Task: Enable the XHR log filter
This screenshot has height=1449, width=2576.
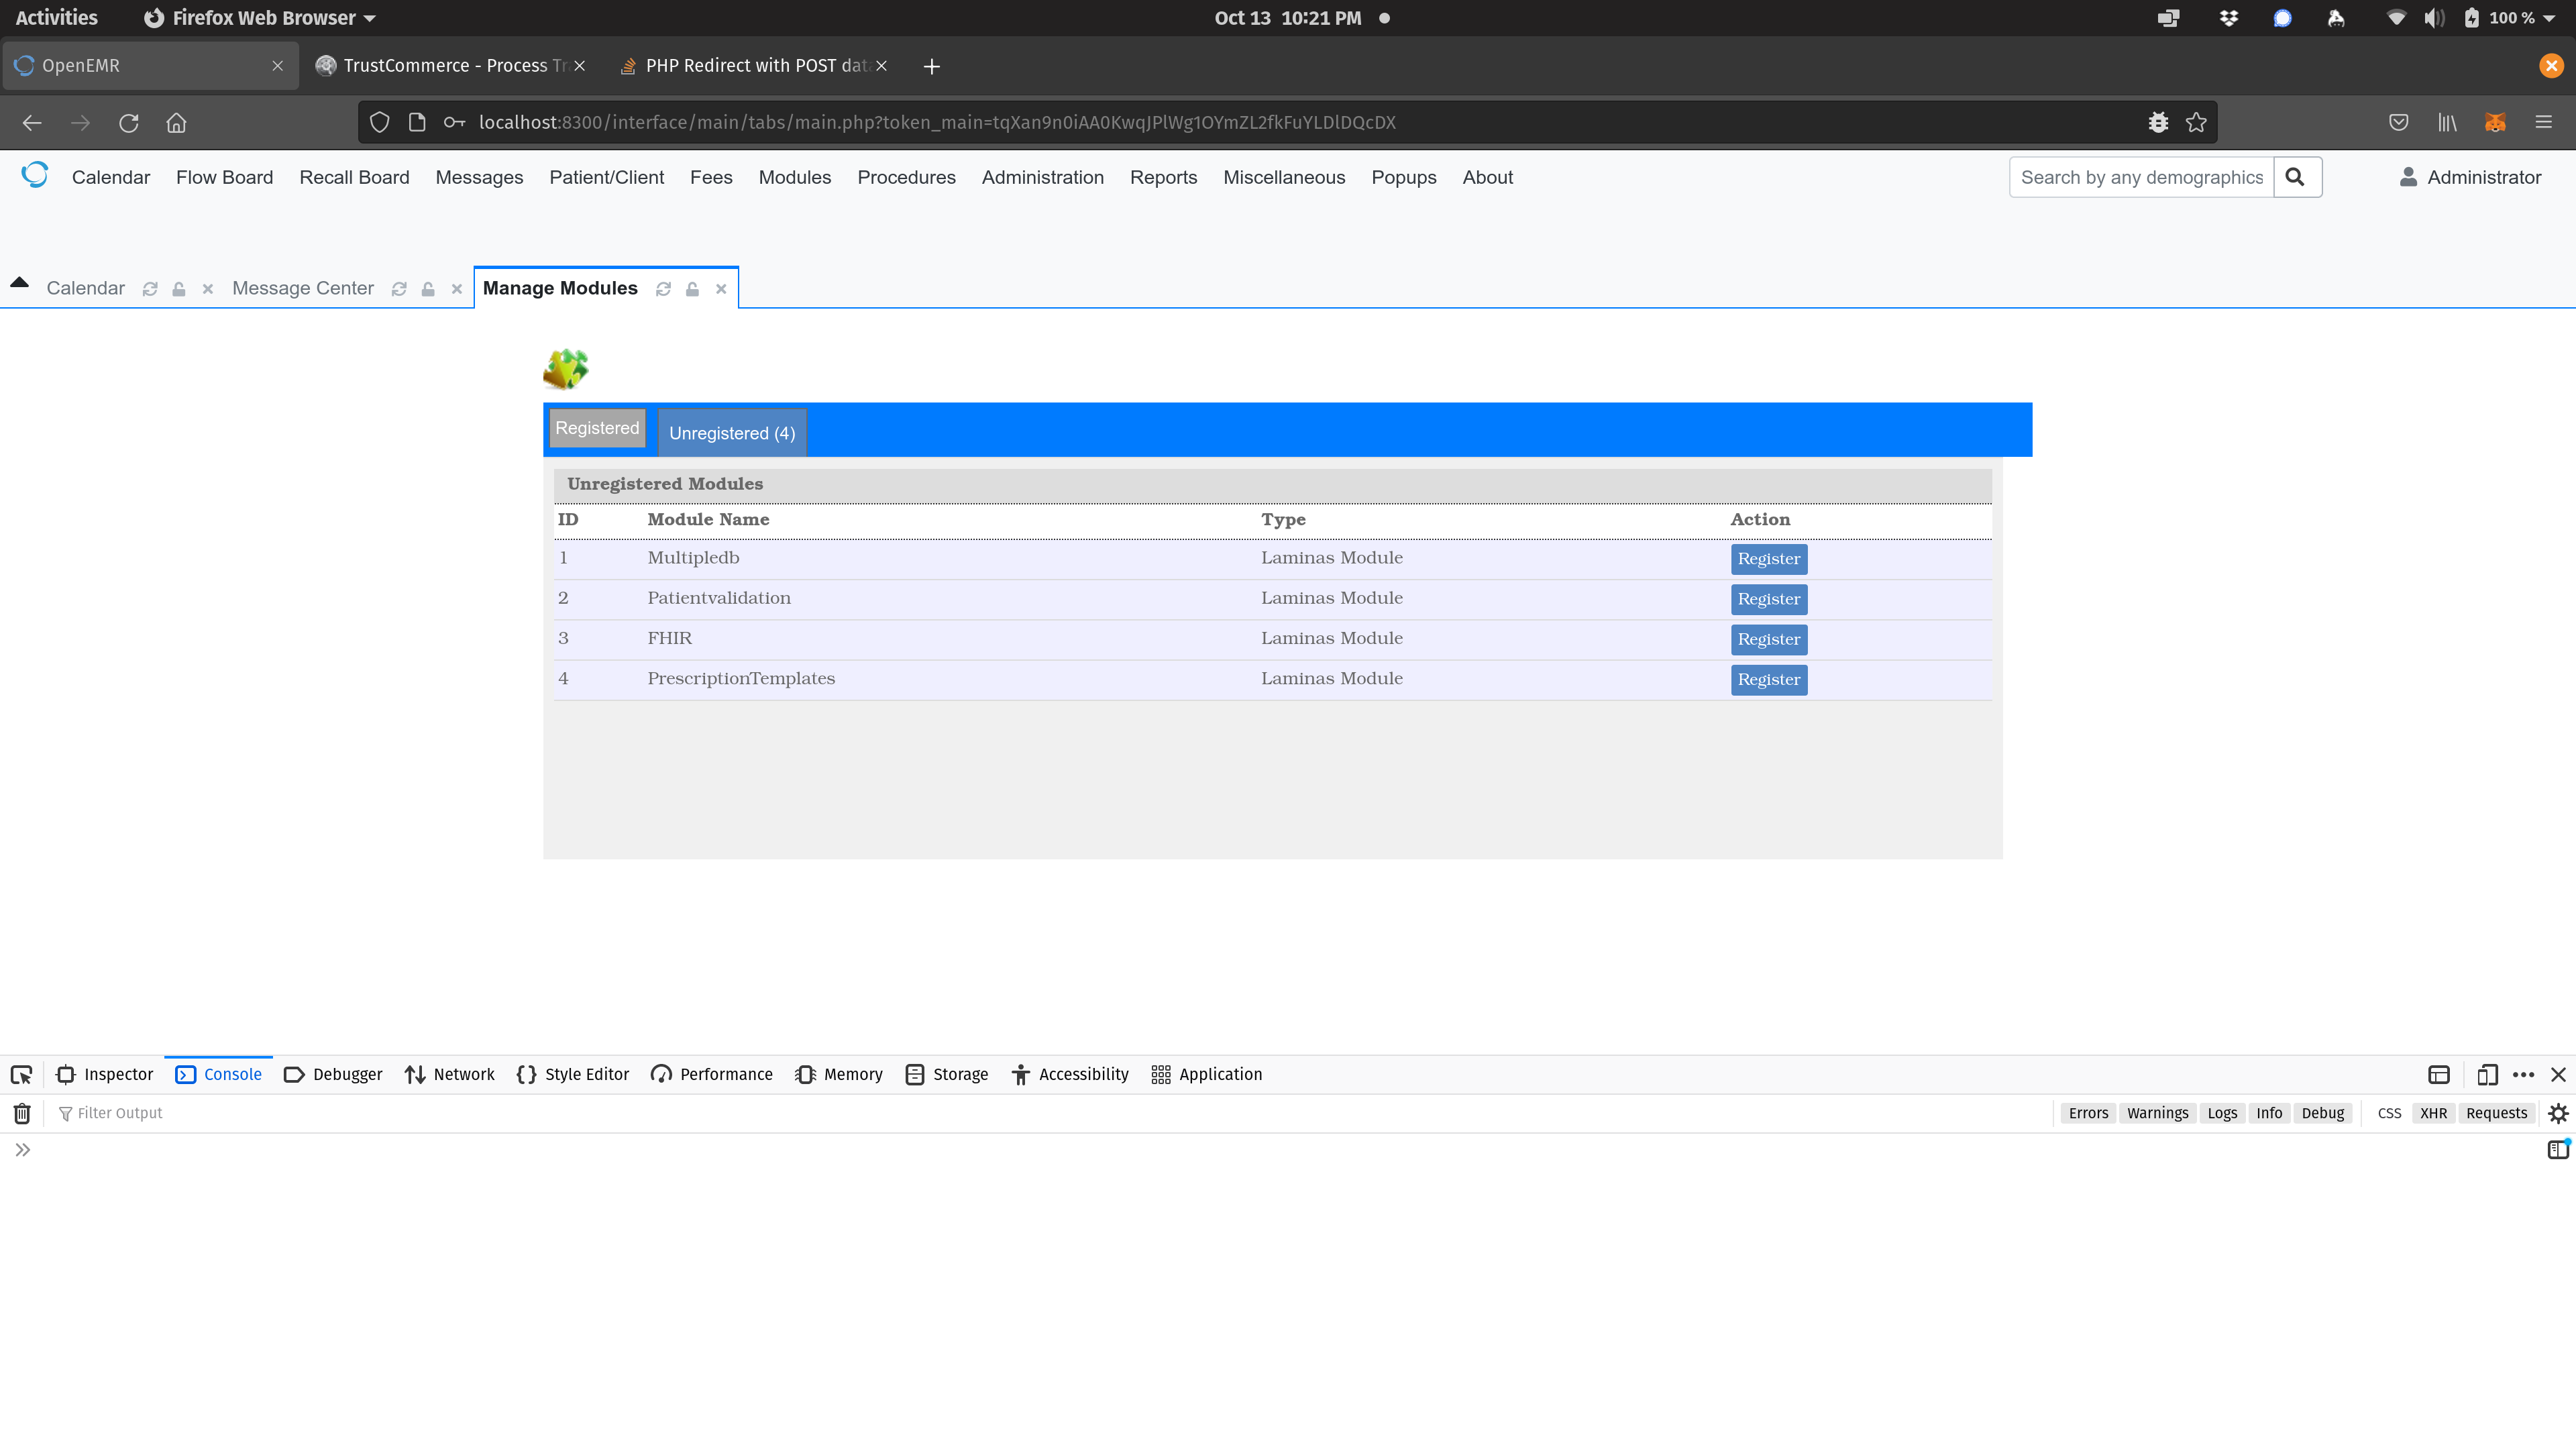Action: click(x=2433, y=1113)
